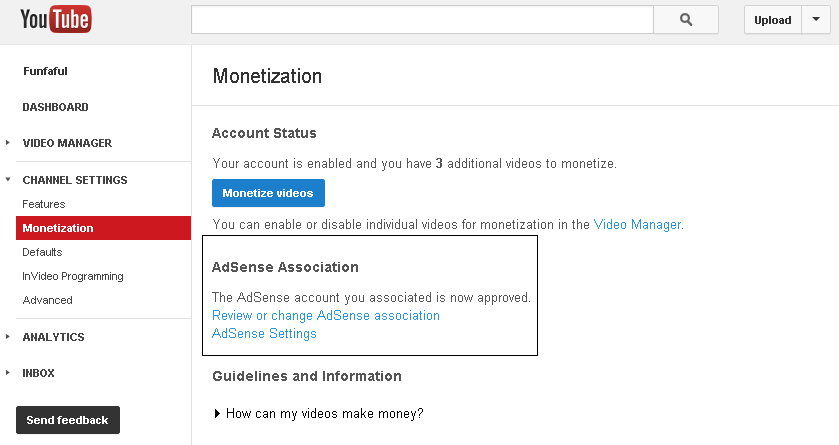Open the Dashboard menu item
Screen dimensions: 839x445
55,107
